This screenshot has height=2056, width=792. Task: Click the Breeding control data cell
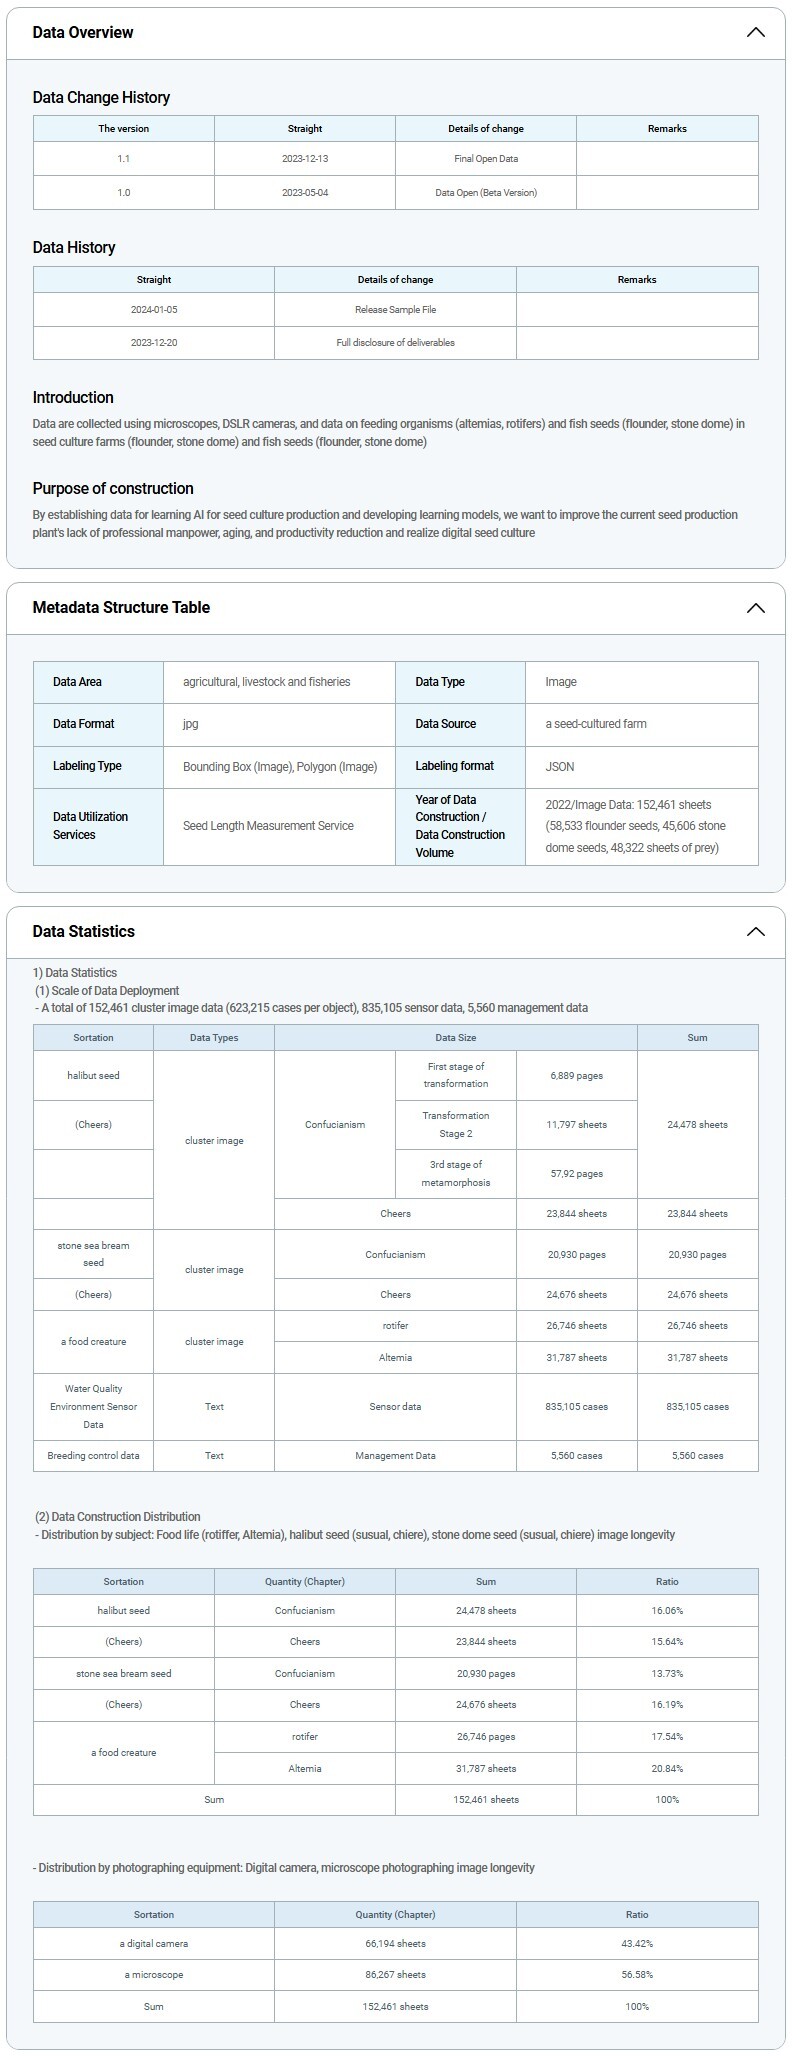93,1456
